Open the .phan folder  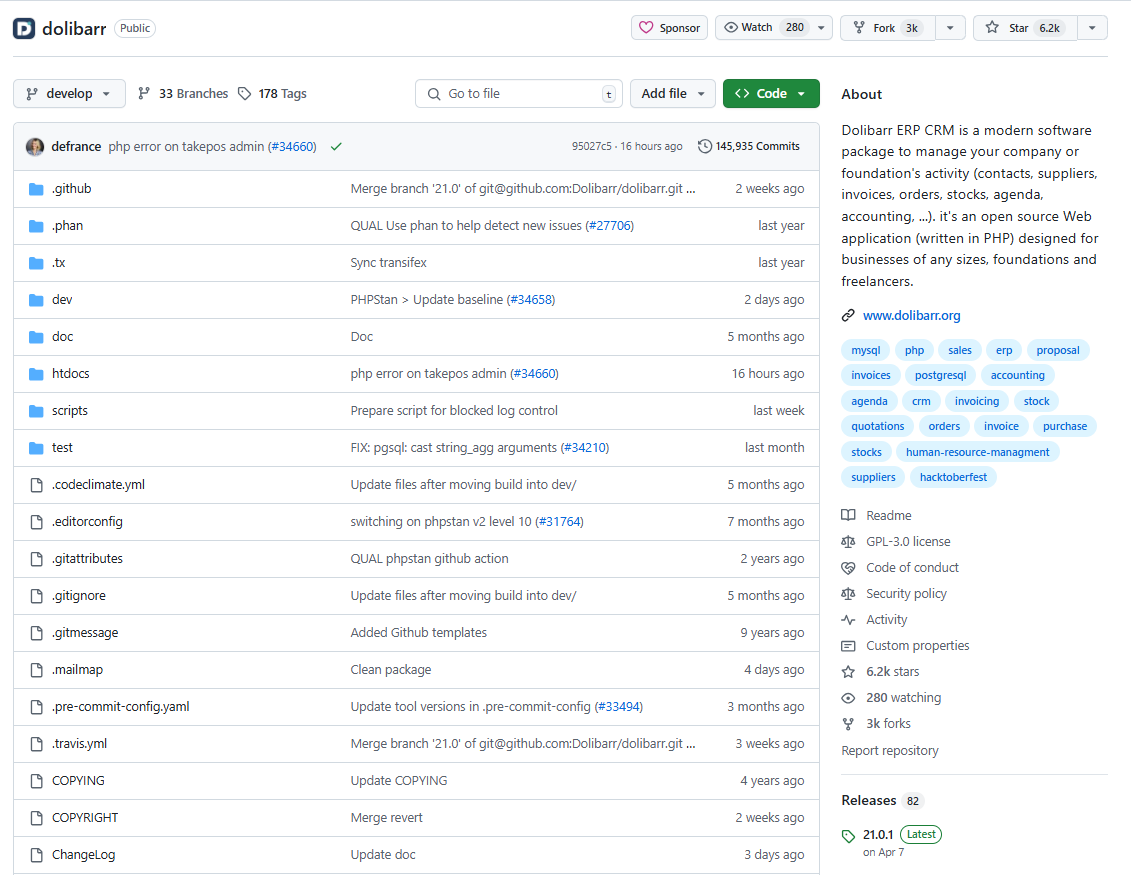click(67, 226)
